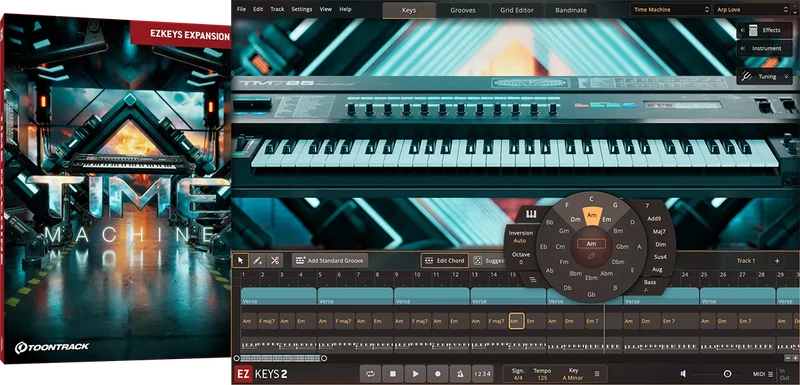Switch to the Bandmate tab
800x385 pixels.
point(572,10)
